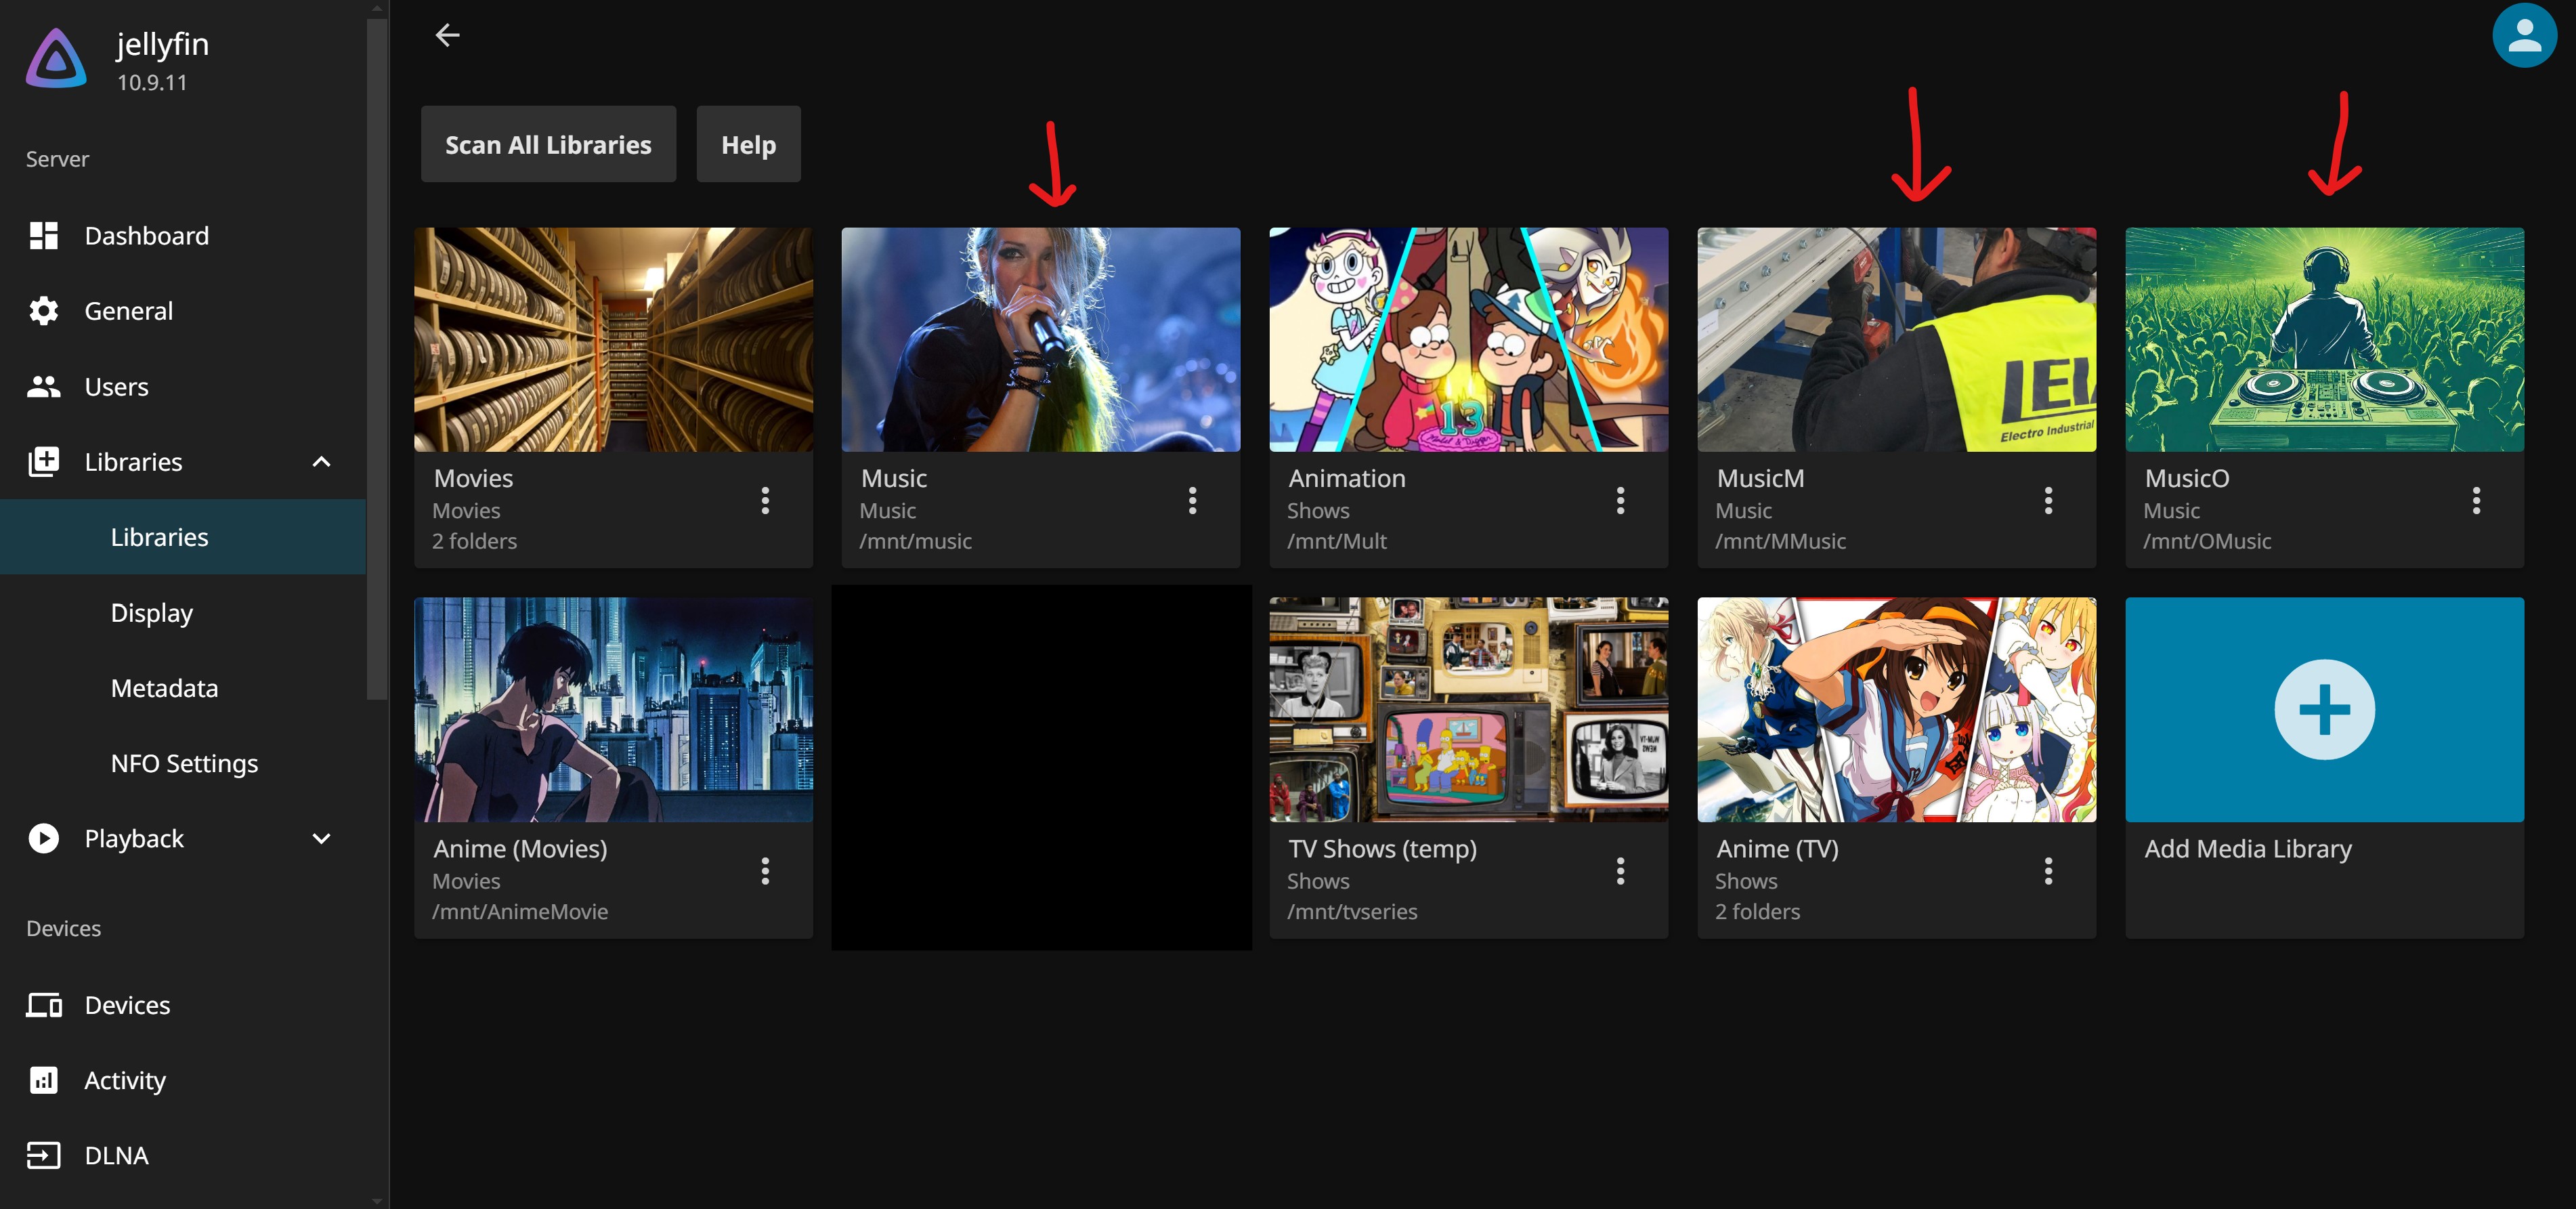Open the three-dot menu for Movies library

[765, 500]
